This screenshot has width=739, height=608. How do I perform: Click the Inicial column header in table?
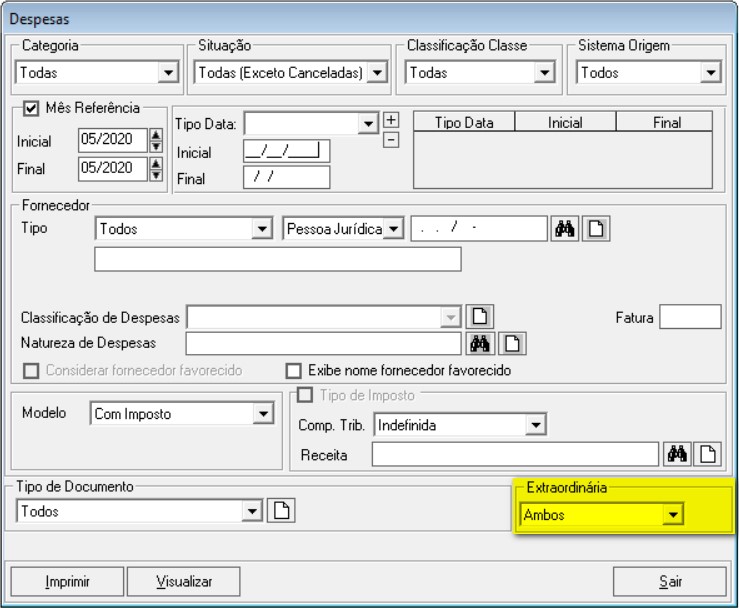coord(565,122)
